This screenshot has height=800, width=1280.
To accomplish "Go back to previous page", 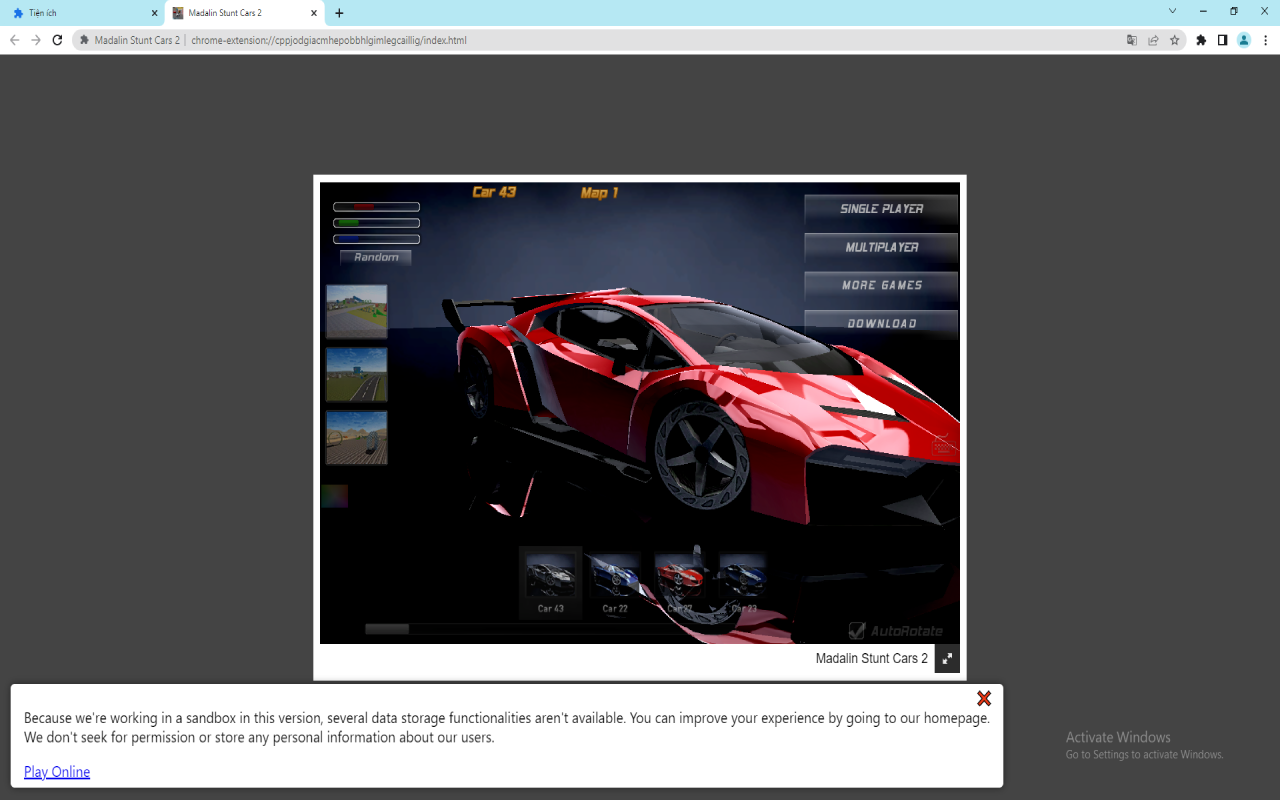I will [x=14, y=40].
